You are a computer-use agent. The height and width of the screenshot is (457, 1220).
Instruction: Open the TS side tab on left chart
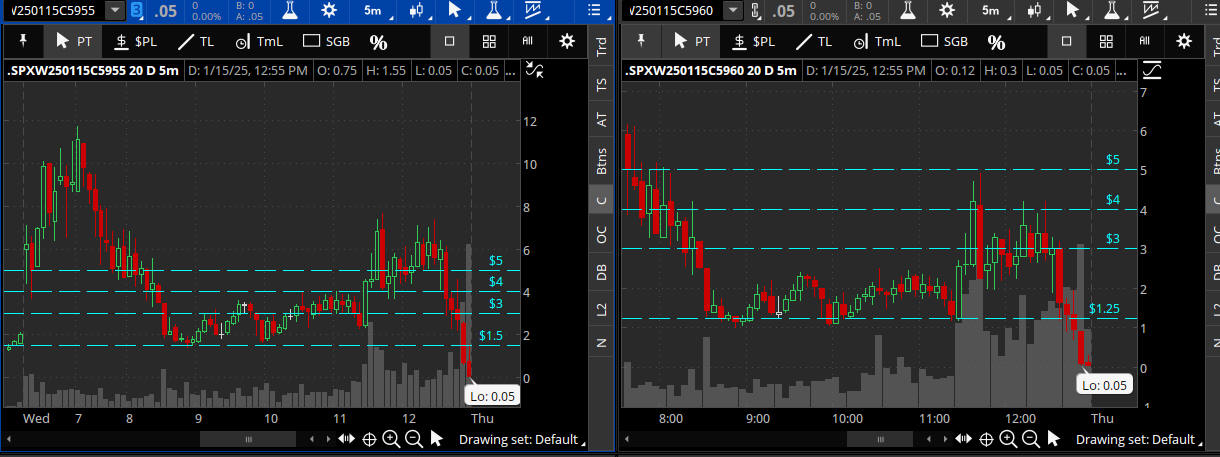601,84
